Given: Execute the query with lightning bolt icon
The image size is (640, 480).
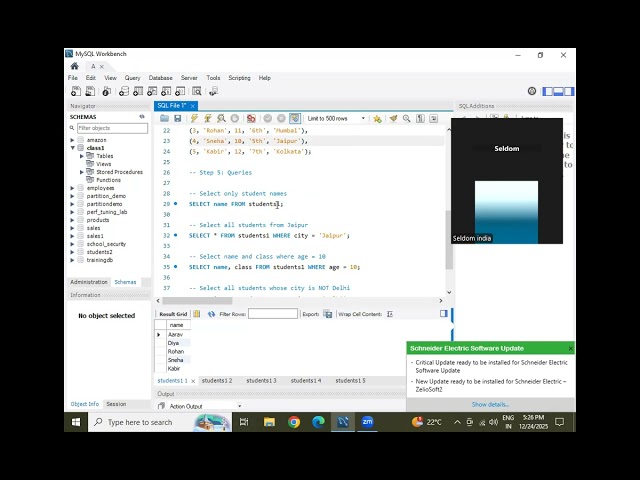Looking at the screenshot, I should (x=194, y=118).
